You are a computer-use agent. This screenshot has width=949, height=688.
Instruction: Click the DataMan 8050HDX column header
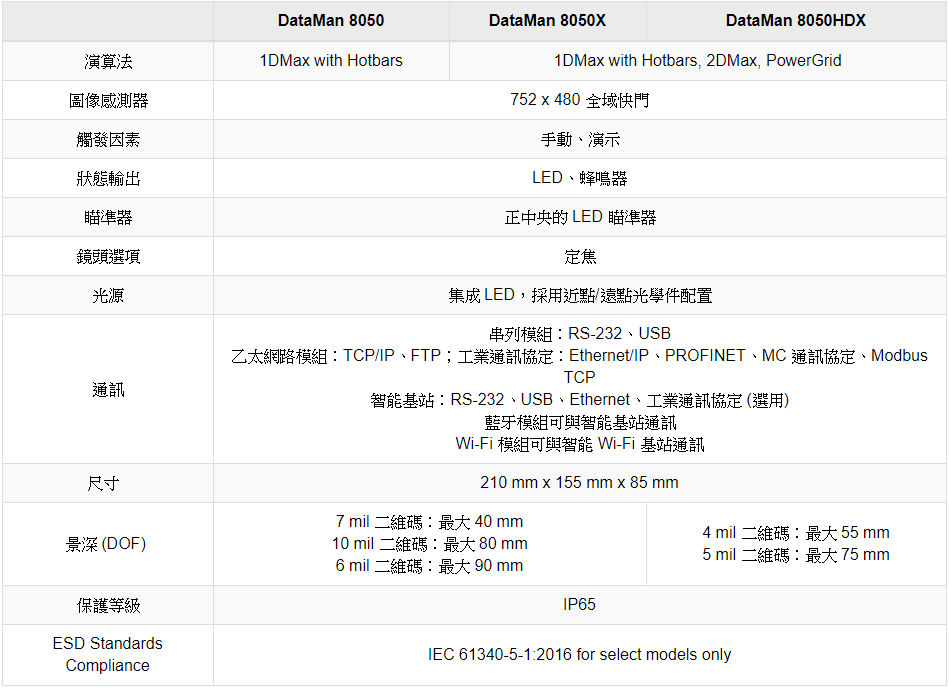click(795, 21)
